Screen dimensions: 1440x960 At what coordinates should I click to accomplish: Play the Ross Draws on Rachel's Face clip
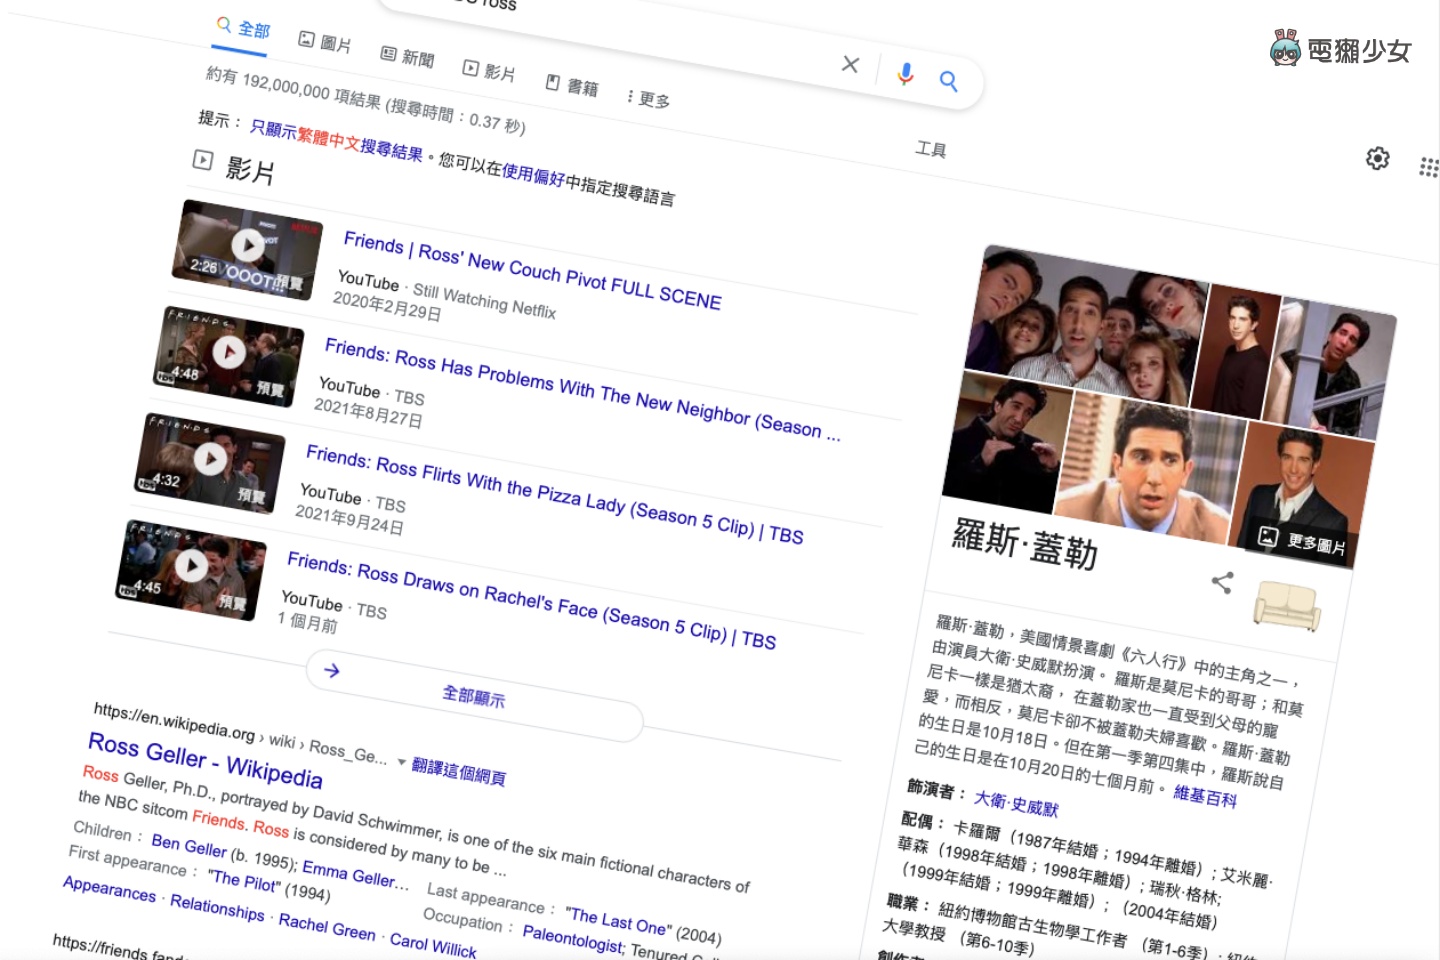pyautogui.click(x=193, y=568)
